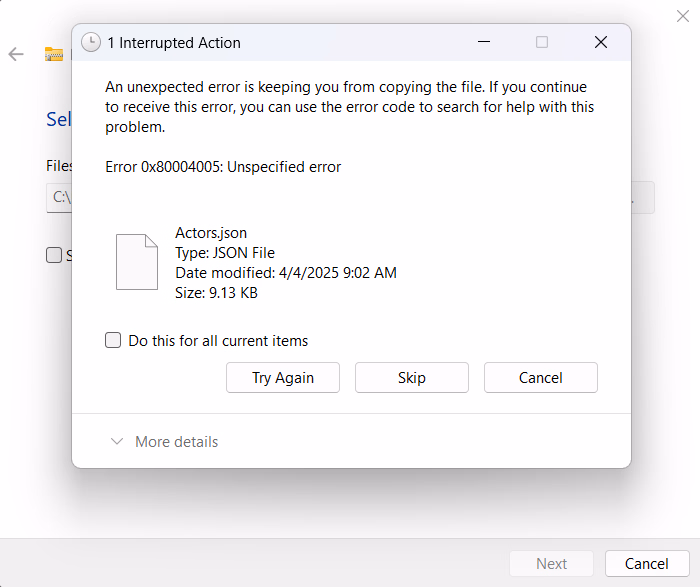700x587 pixels.
Task: Click the back arrow in the wizard behind
Action: click(16, 54)
